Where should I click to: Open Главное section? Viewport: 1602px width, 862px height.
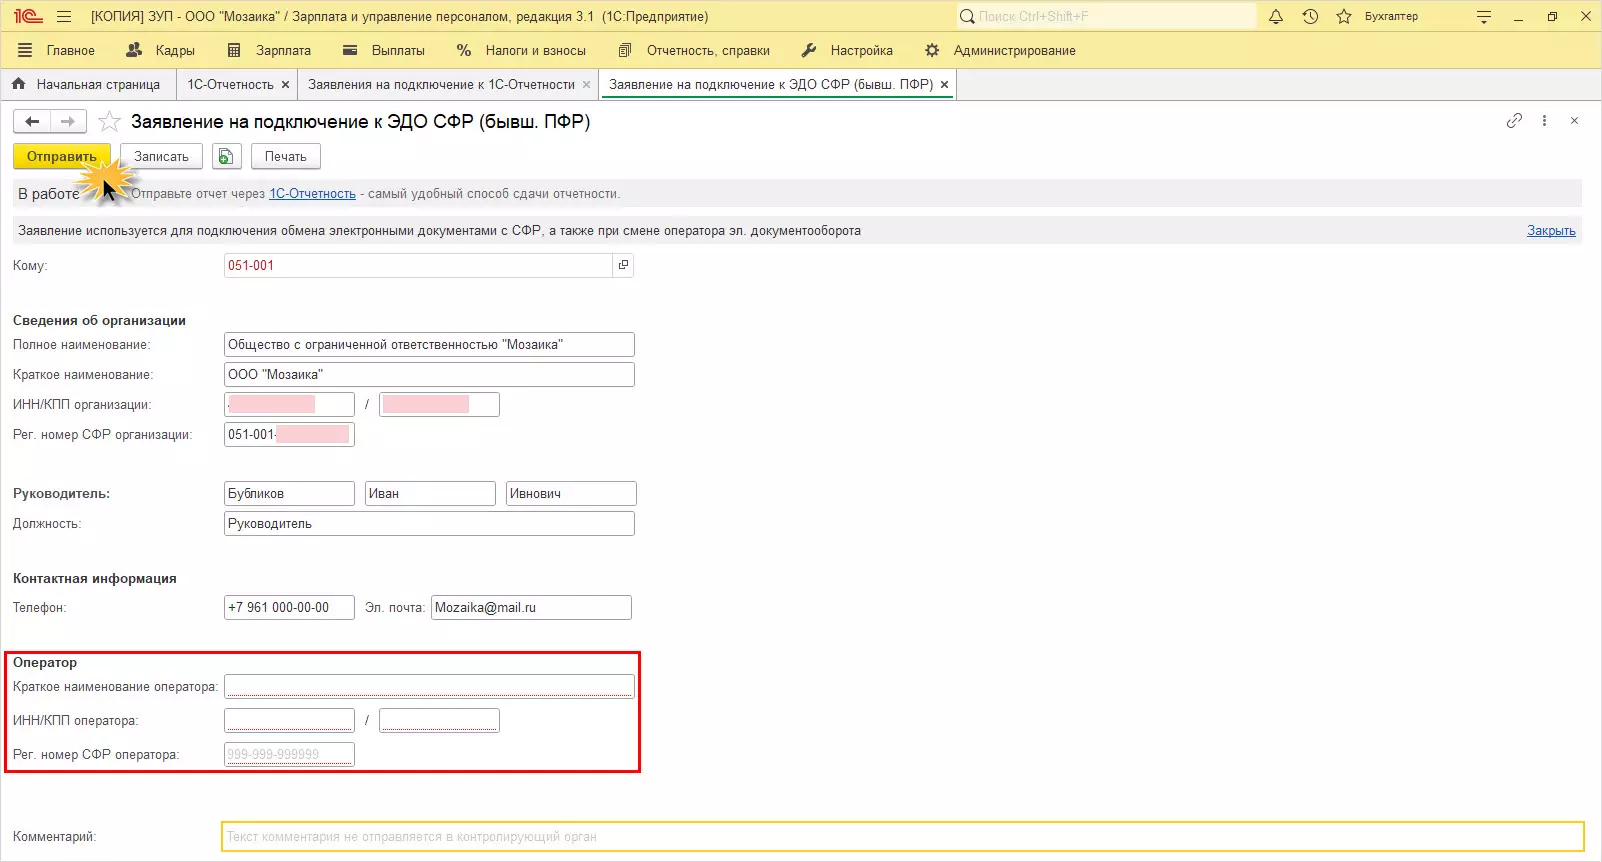(x=70, y=50)
